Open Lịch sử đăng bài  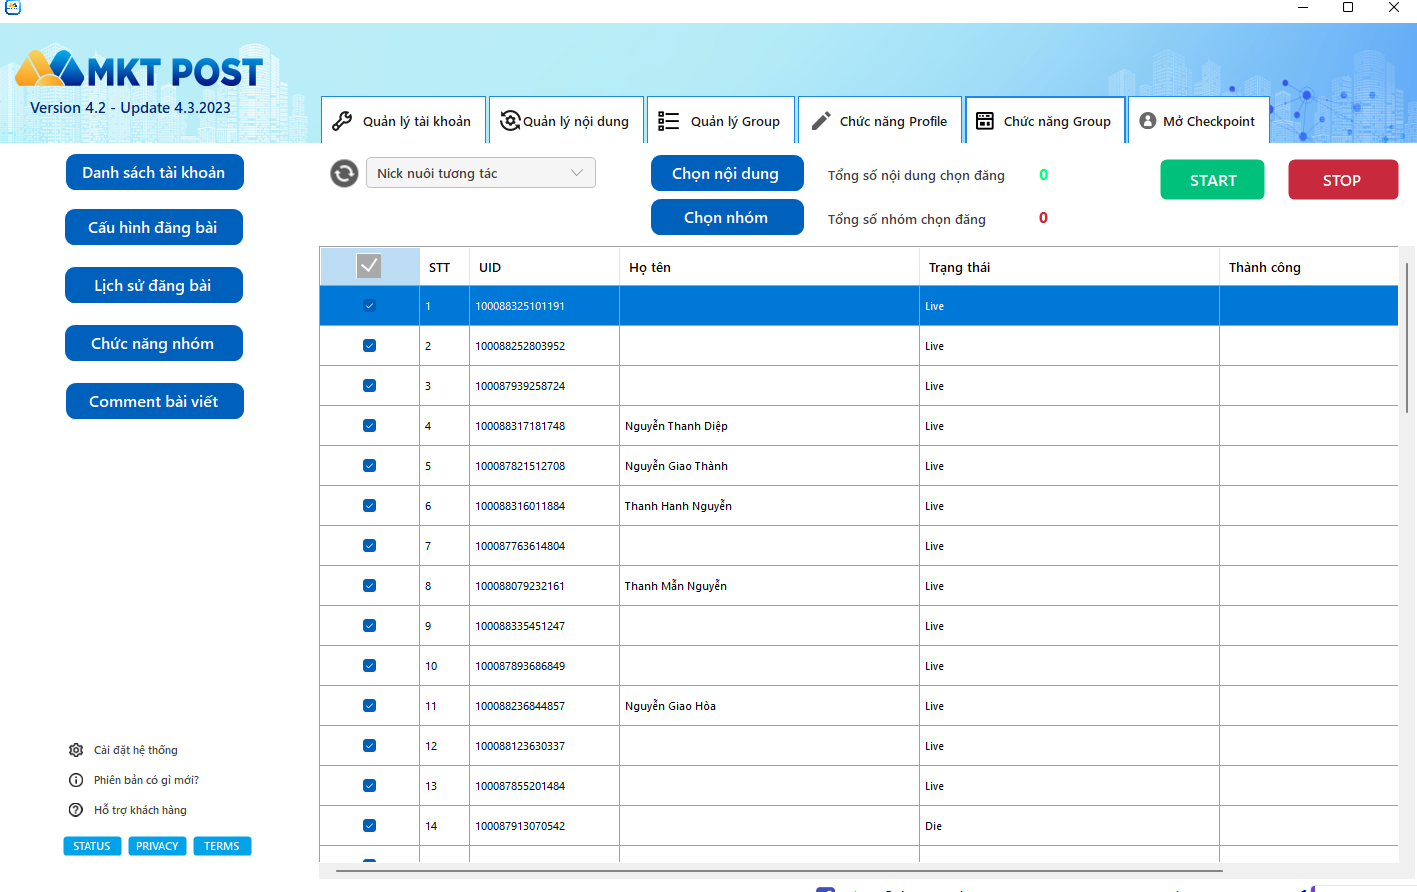point(154,285)
